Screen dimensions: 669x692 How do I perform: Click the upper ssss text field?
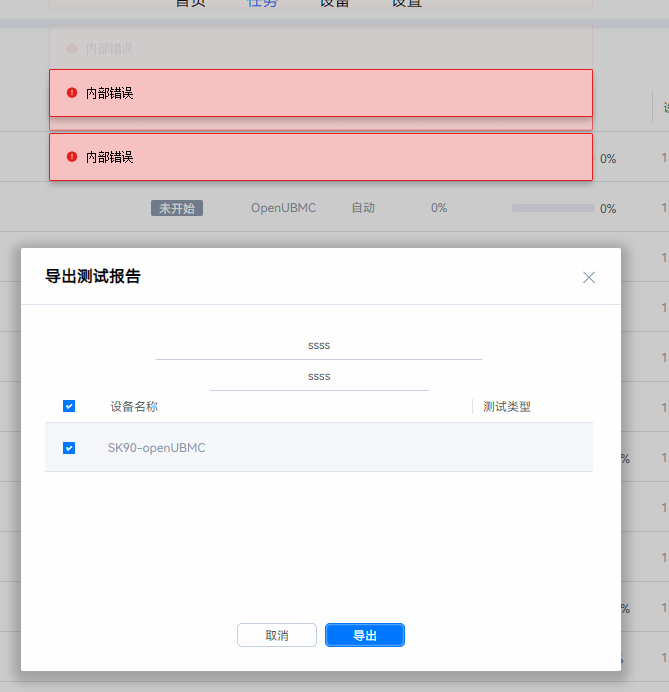click(319, 346)
